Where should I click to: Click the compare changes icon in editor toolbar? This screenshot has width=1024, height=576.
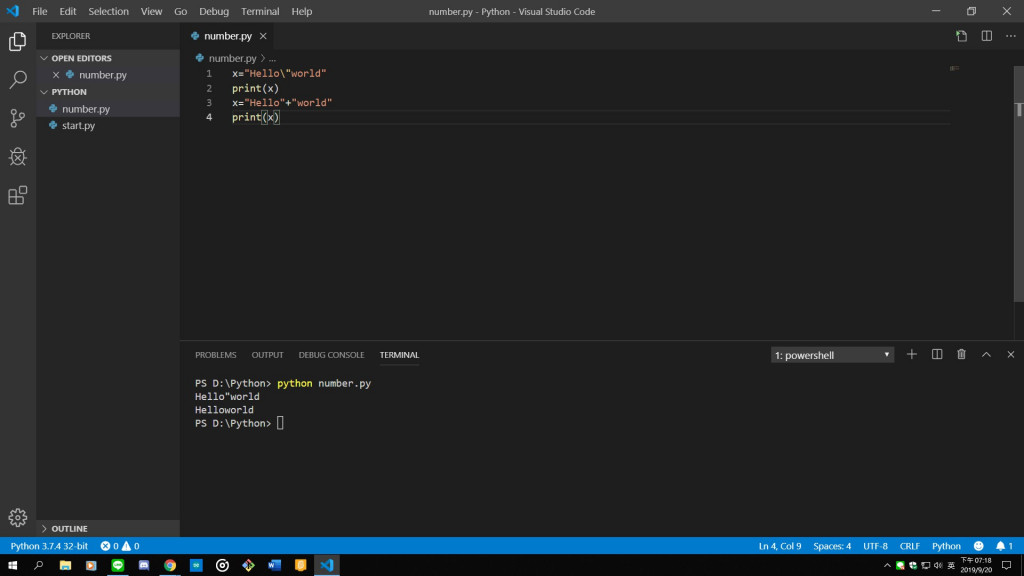click(x=961, y=36)
